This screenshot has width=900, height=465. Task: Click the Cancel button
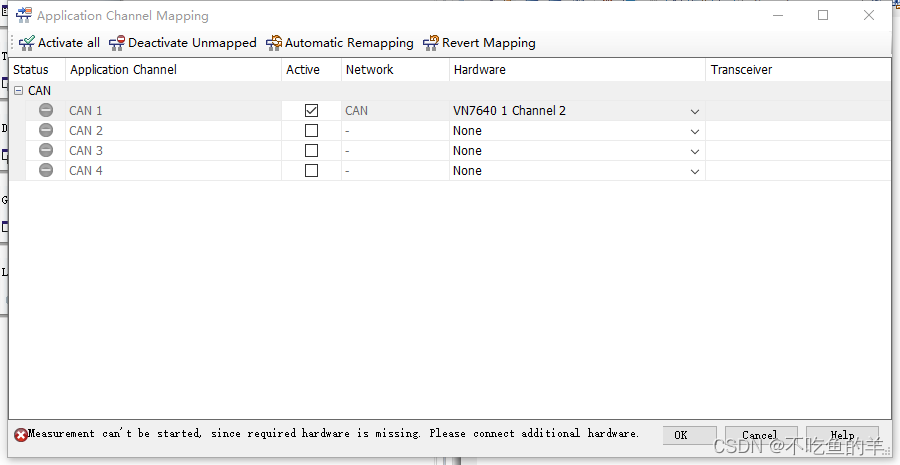click(x=761, y=435)
